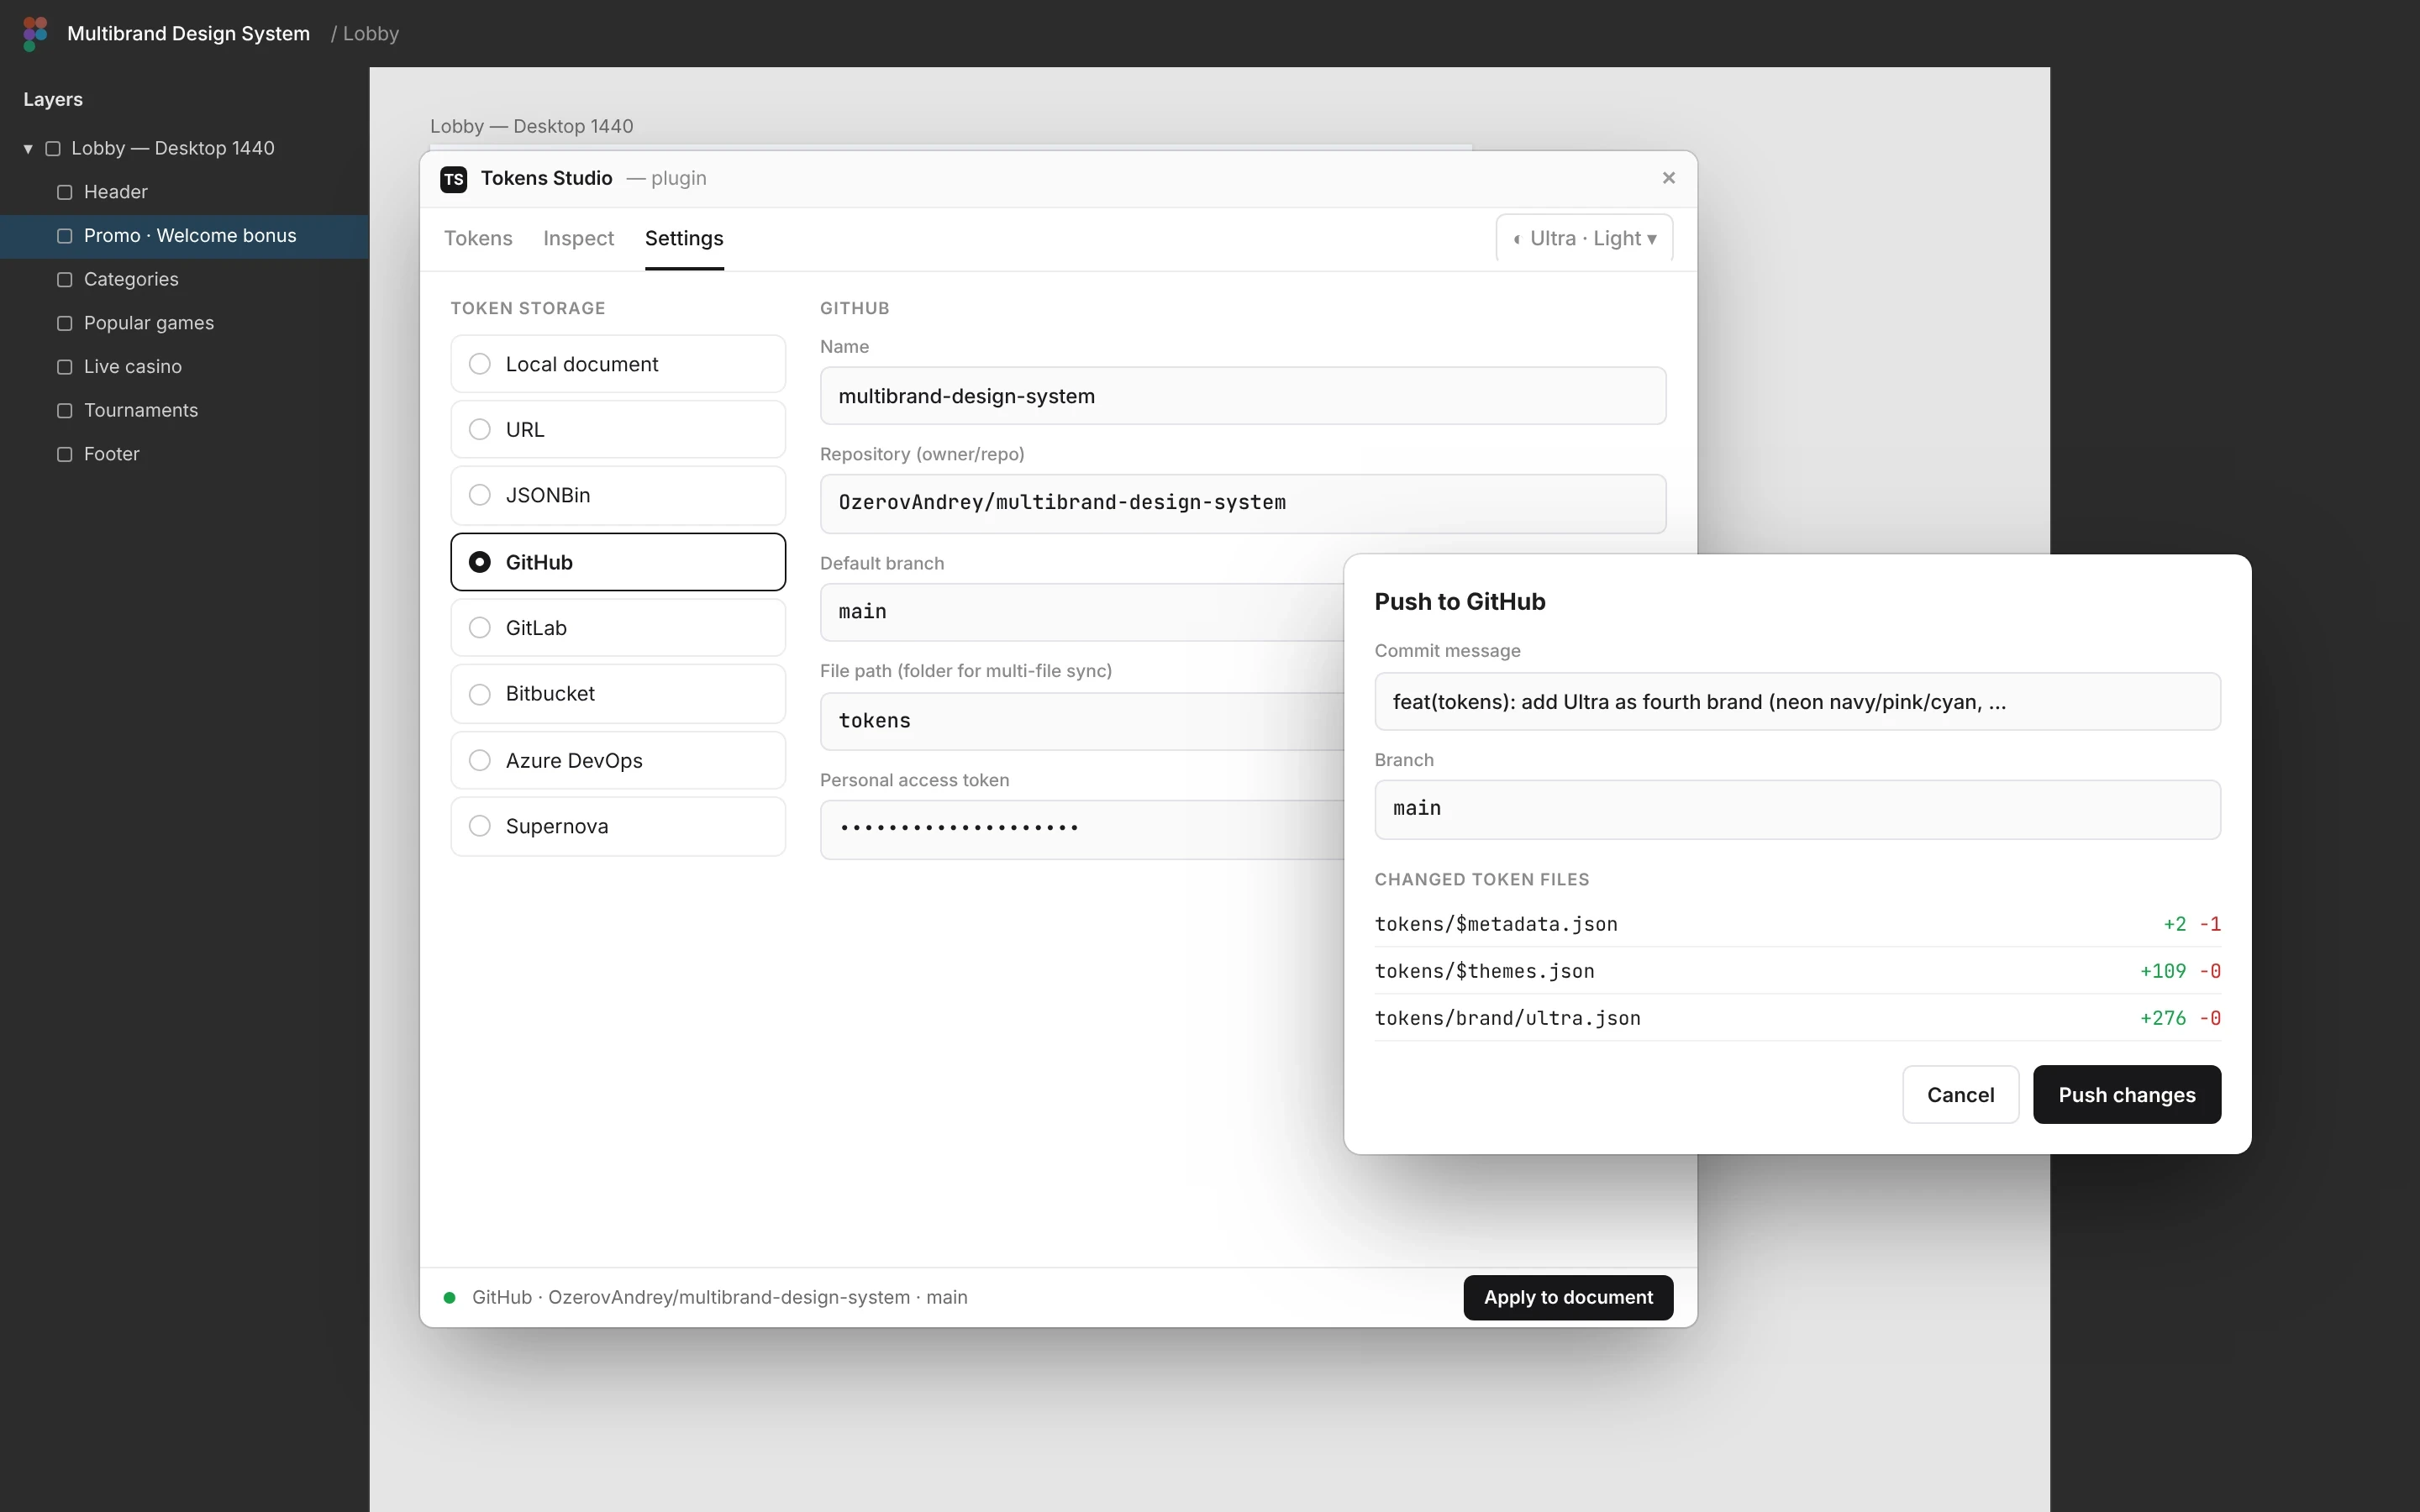Switch to the Tokens tab
Image resolution: width=2420 pixels, height=1512 pixels.
[478, 238]
